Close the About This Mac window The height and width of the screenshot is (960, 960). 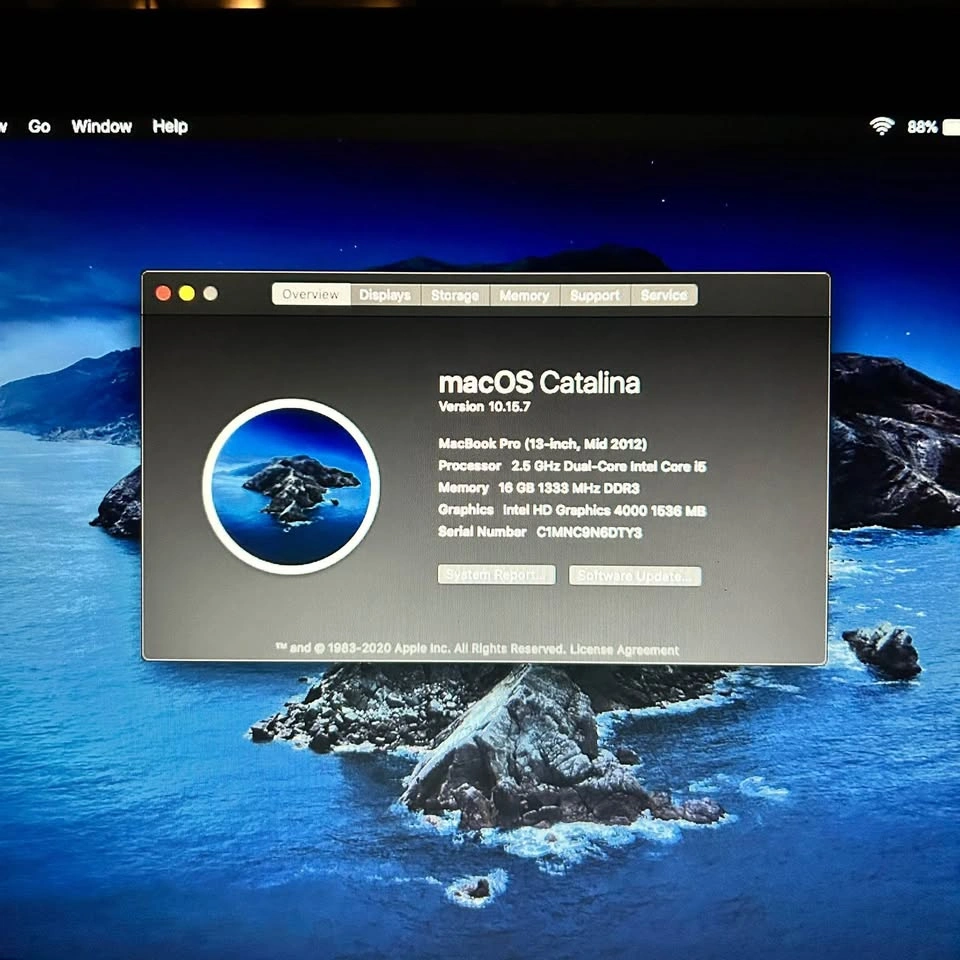(163, 293)
